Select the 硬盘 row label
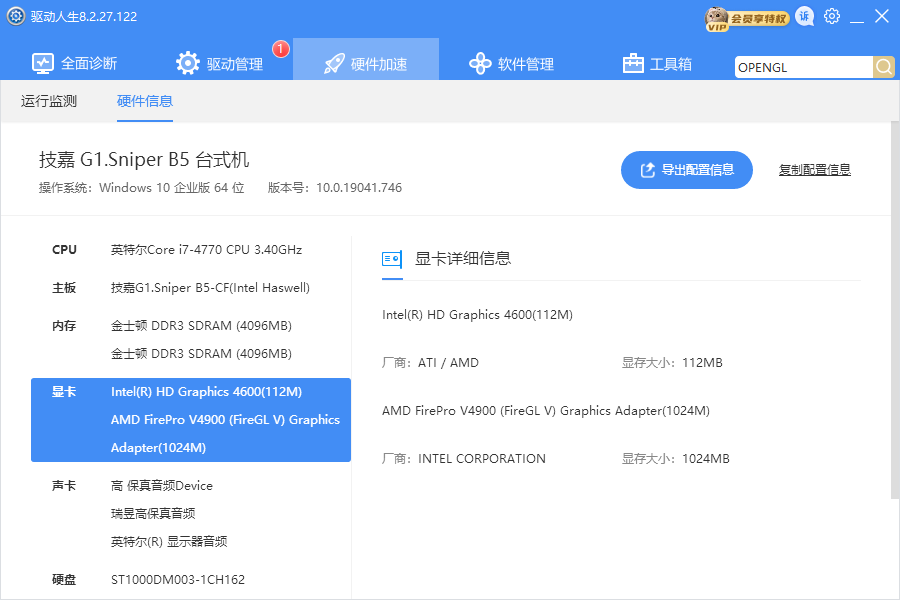Image resolution: width=900 pixels, height=600 pixels. click(64, 580)
